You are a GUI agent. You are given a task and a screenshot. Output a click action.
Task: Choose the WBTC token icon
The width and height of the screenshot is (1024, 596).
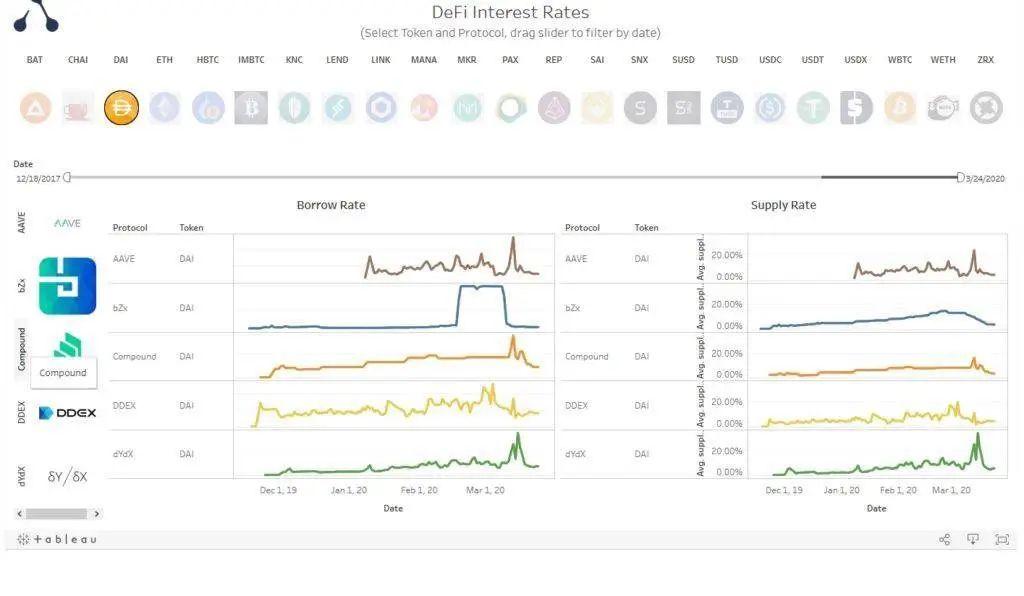tap(899, 108)
